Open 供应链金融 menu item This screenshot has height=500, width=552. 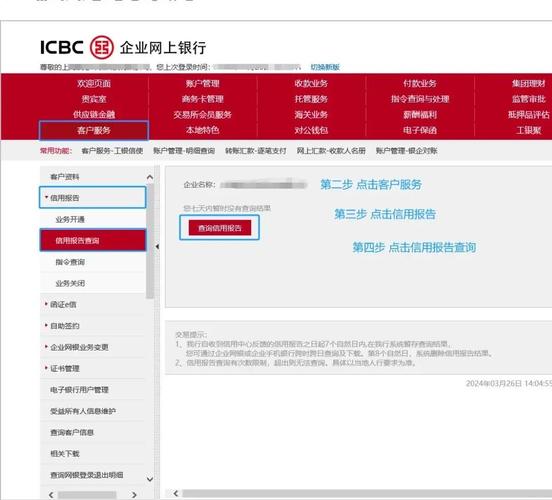[x=94, y=114]
